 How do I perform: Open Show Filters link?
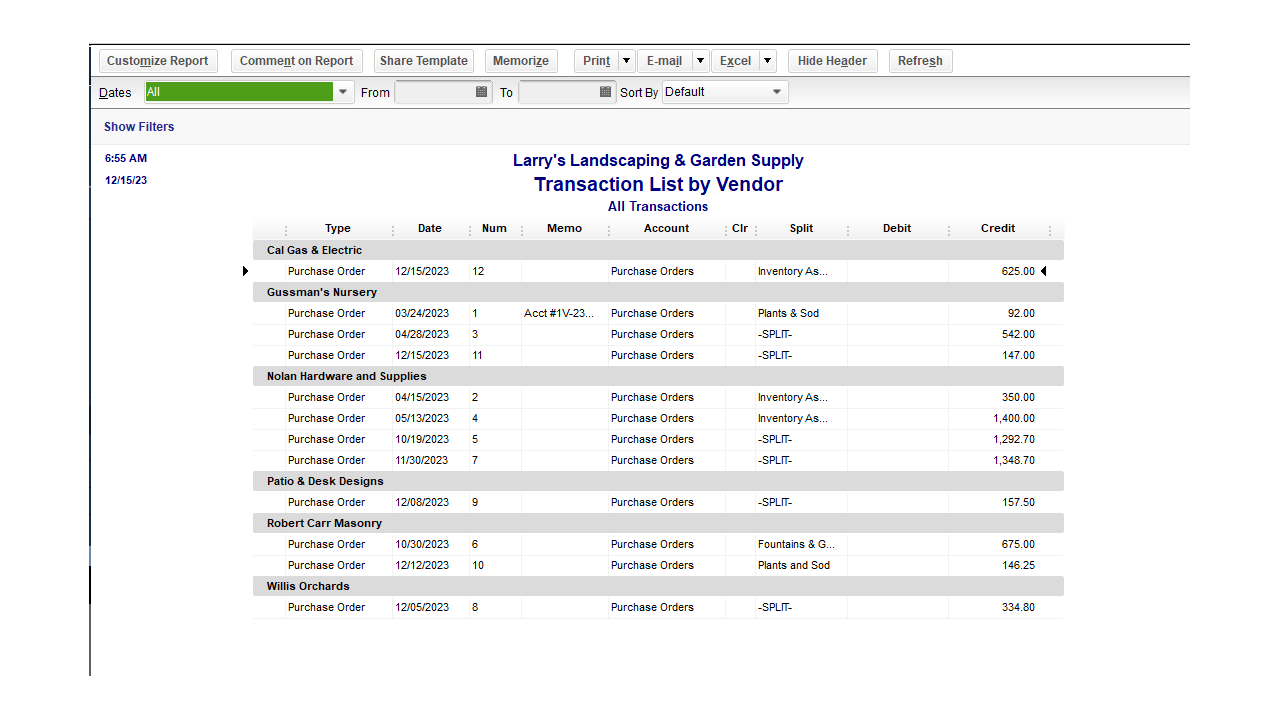pos(138,126)
